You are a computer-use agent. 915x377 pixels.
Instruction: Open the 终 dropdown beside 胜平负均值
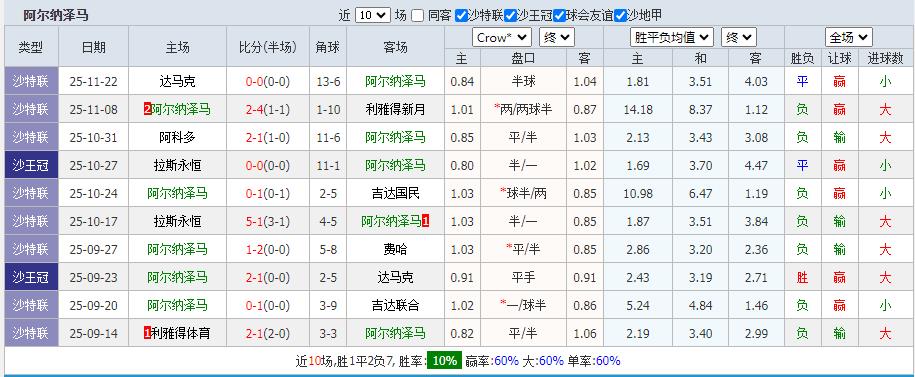click(x=739, y=38)
